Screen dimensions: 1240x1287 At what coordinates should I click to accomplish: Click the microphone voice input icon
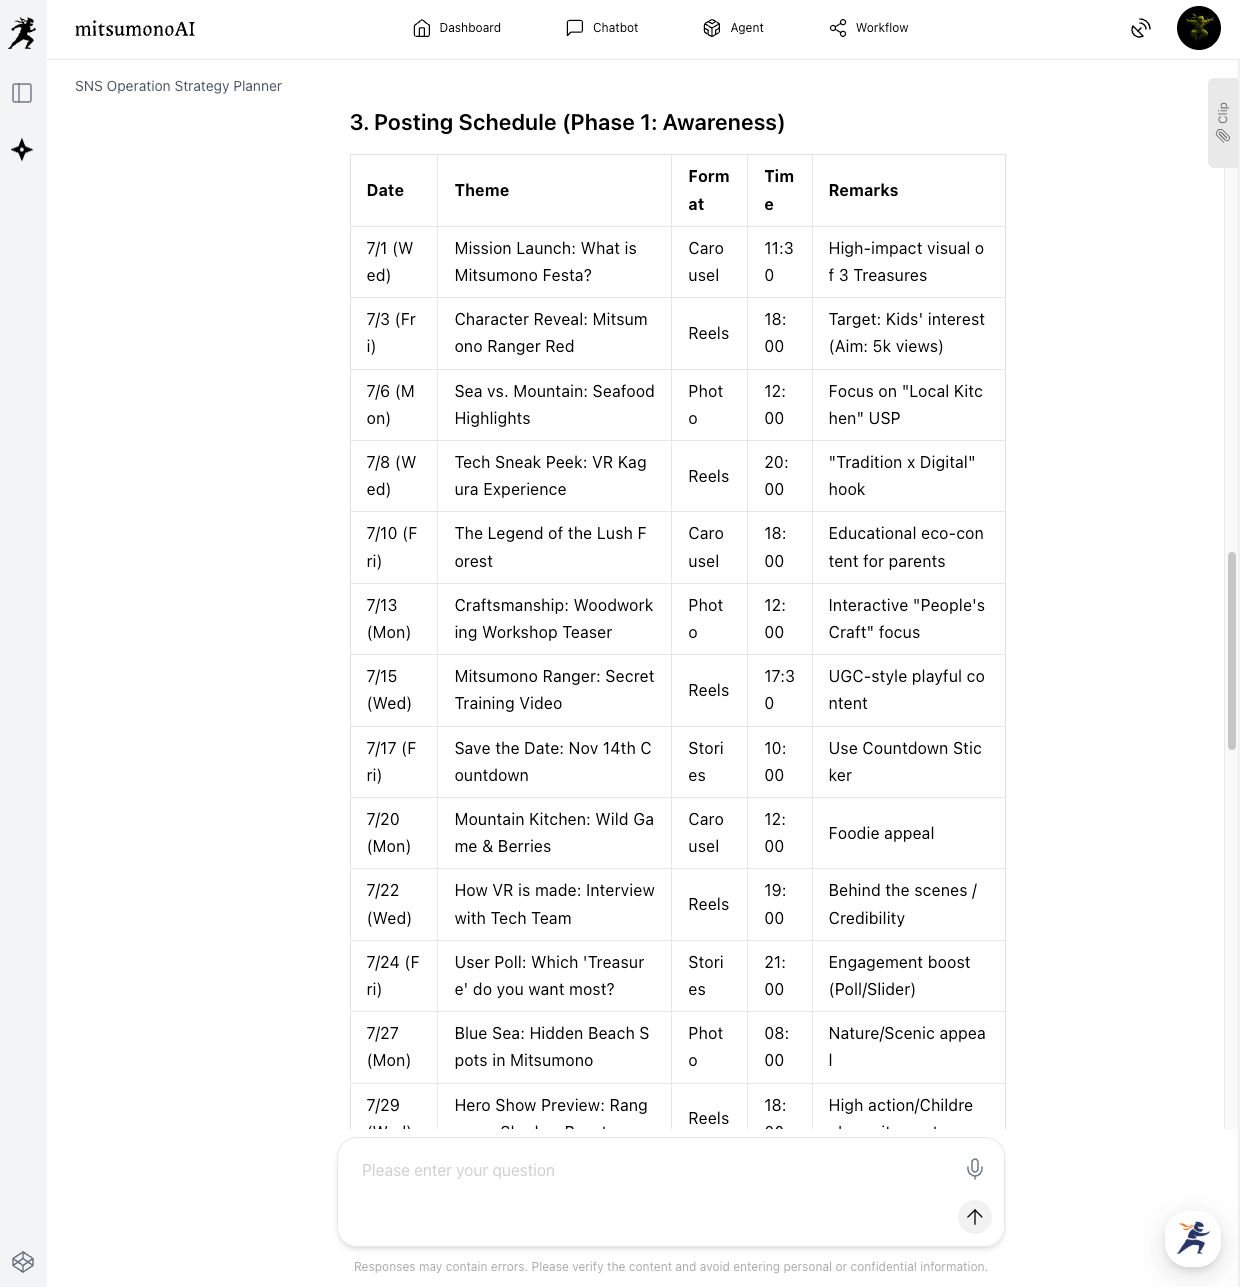(974, 1168)
